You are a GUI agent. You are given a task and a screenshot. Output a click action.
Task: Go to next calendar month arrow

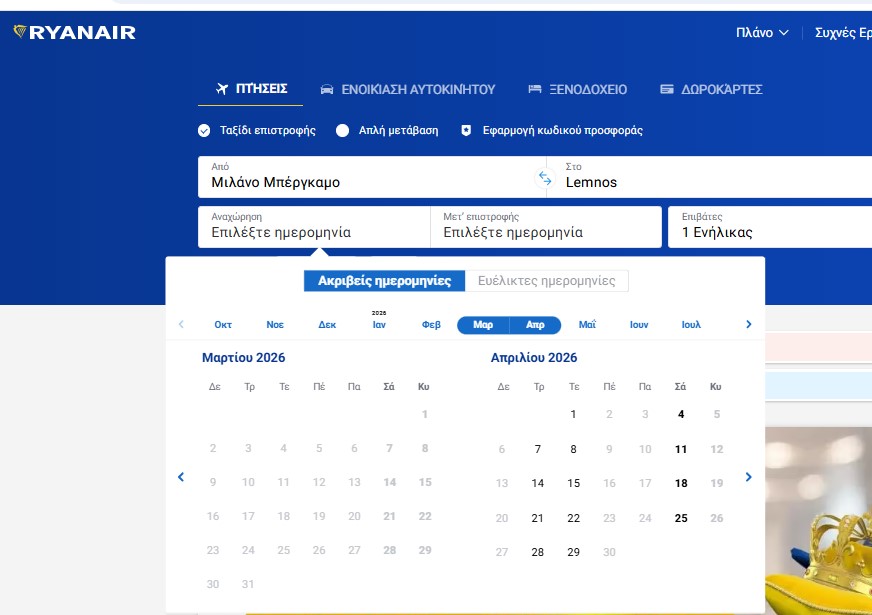(748, 477)
